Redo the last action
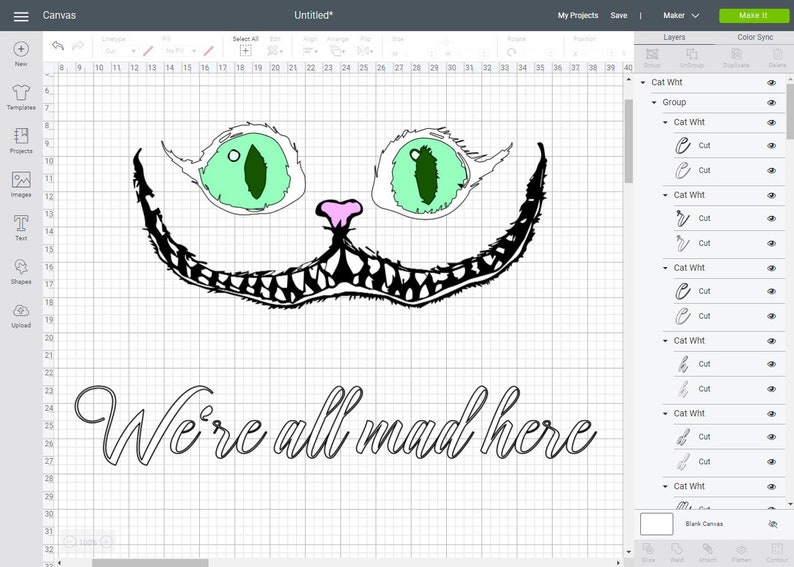 click(x=77, y=46)
